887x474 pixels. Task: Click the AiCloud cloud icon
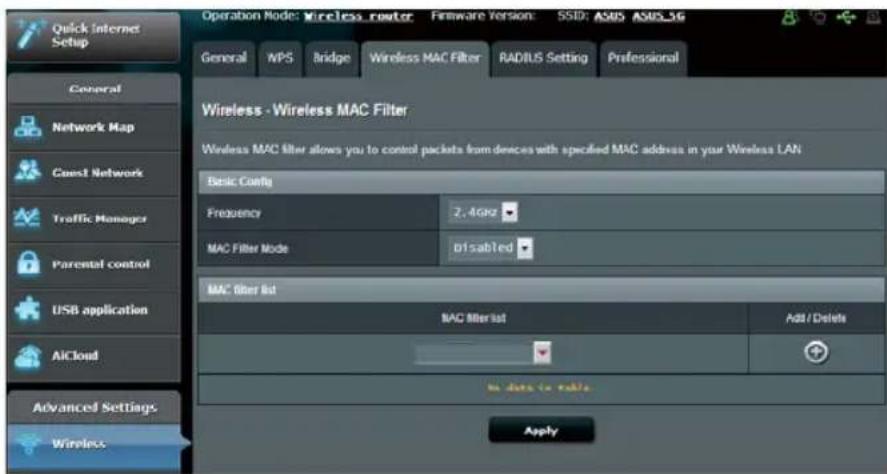[27, 356]
